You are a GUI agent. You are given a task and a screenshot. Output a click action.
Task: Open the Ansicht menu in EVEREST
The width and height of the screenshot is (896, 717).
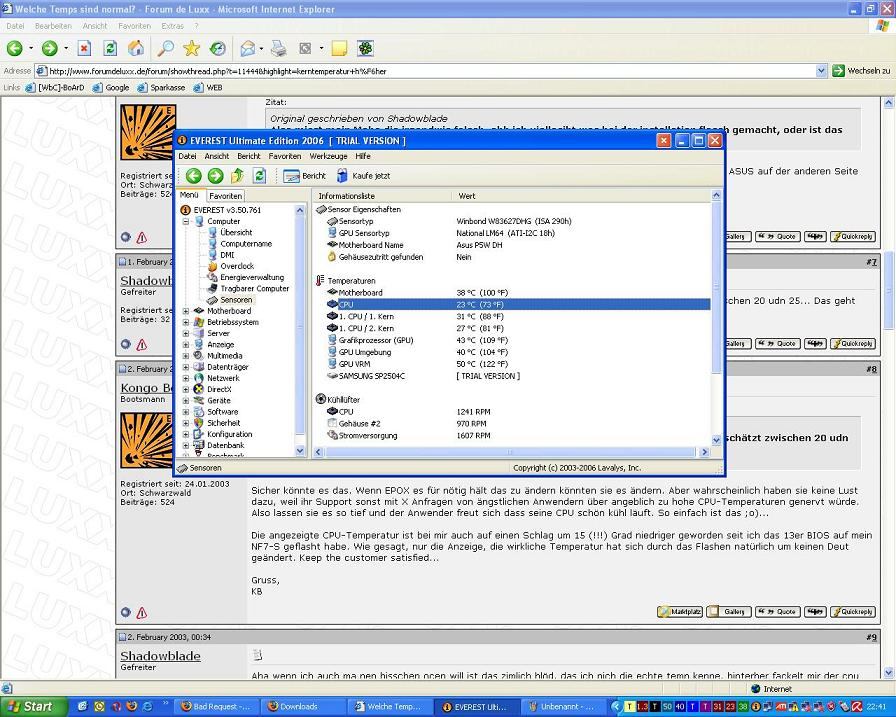(217, 156)
